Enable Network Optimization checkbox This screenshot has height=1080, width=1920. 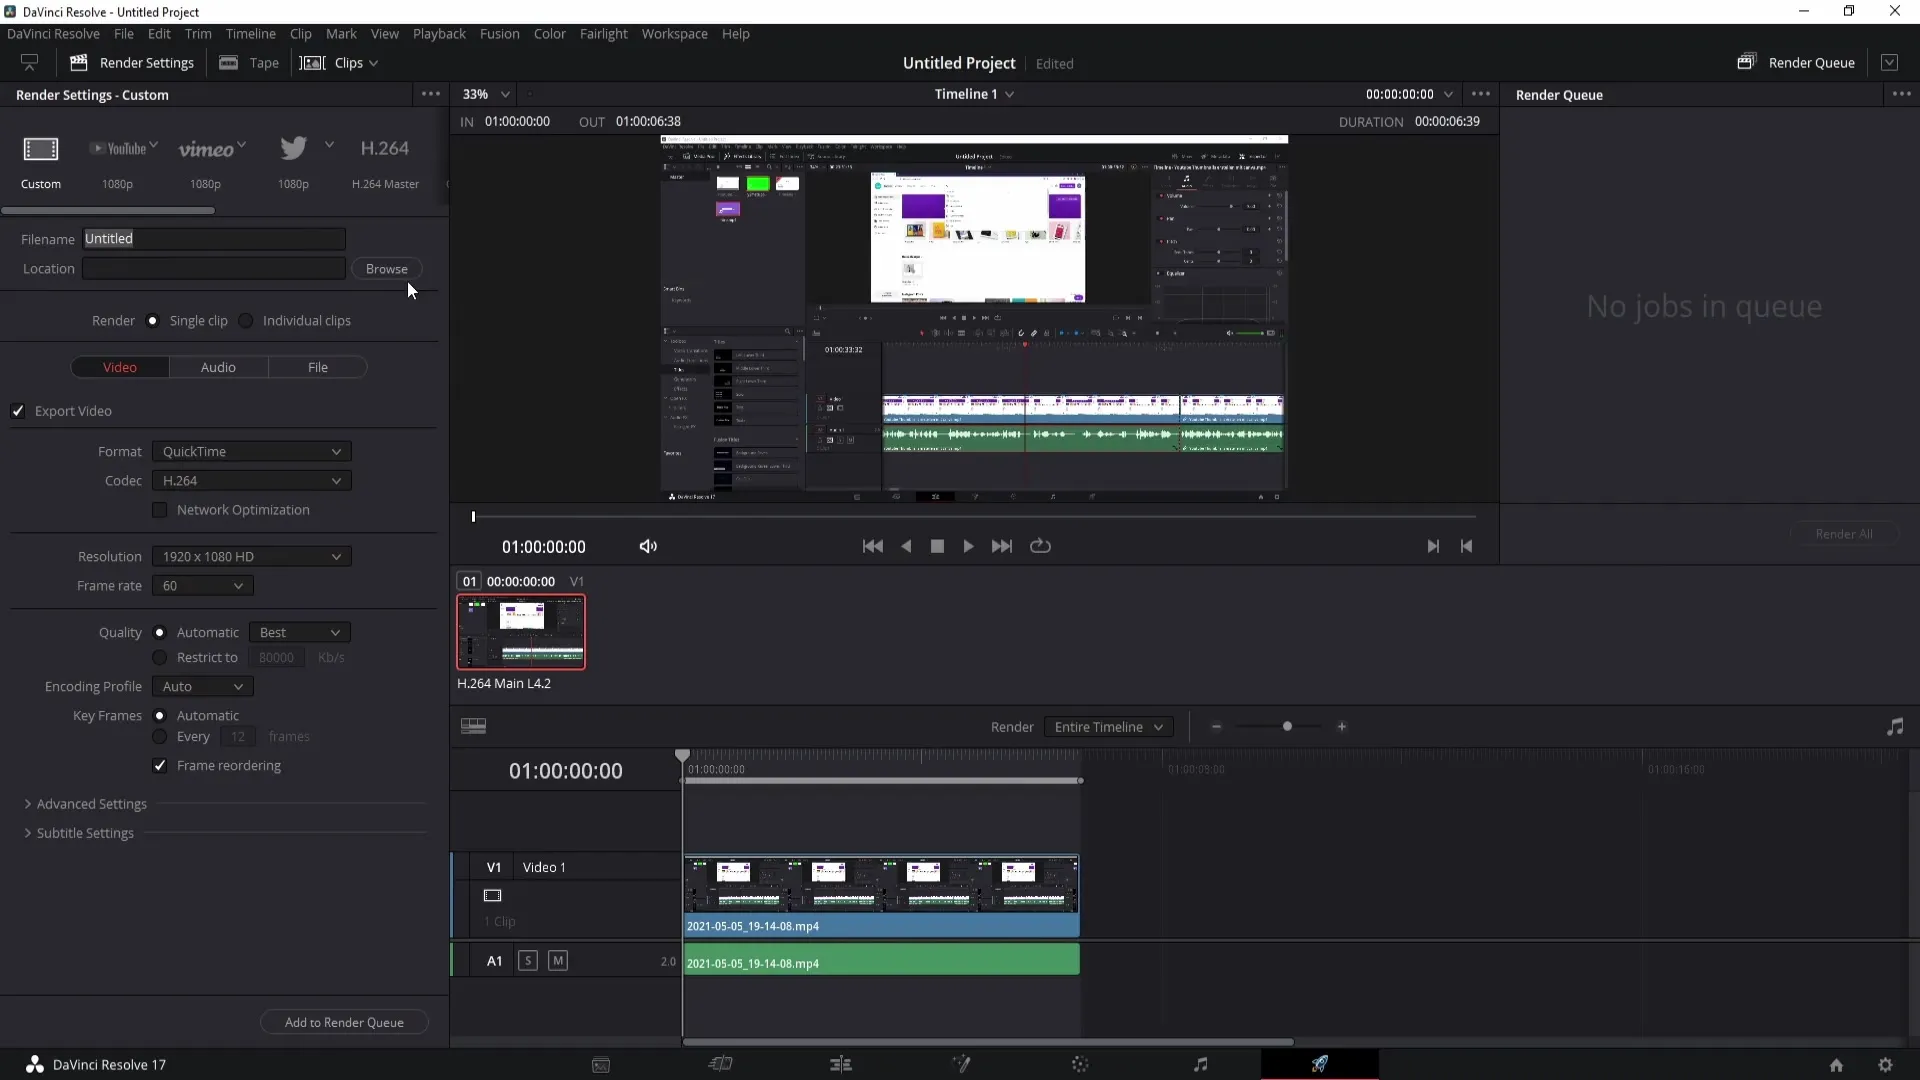click(x=160, y=509)
